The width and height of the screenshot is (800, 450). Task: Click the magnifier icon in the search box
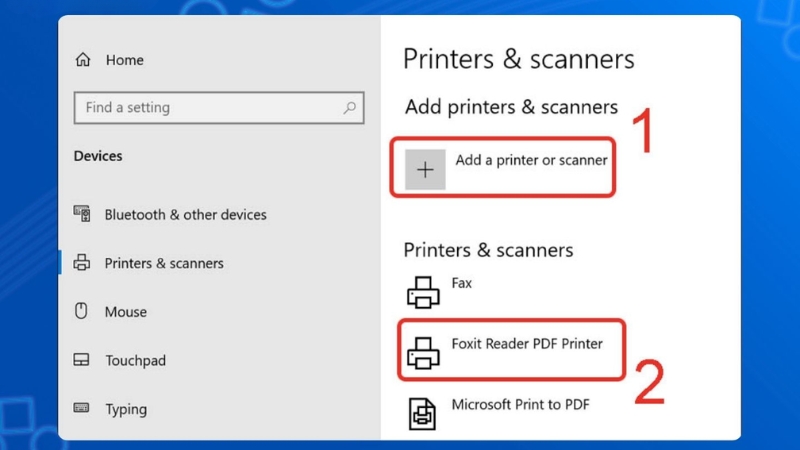[349, 108]
